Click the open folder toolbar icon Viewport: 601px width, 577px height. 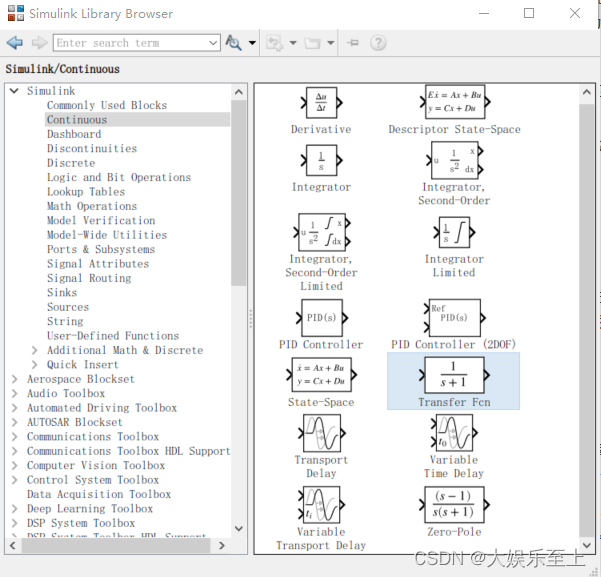click(312, 43)
